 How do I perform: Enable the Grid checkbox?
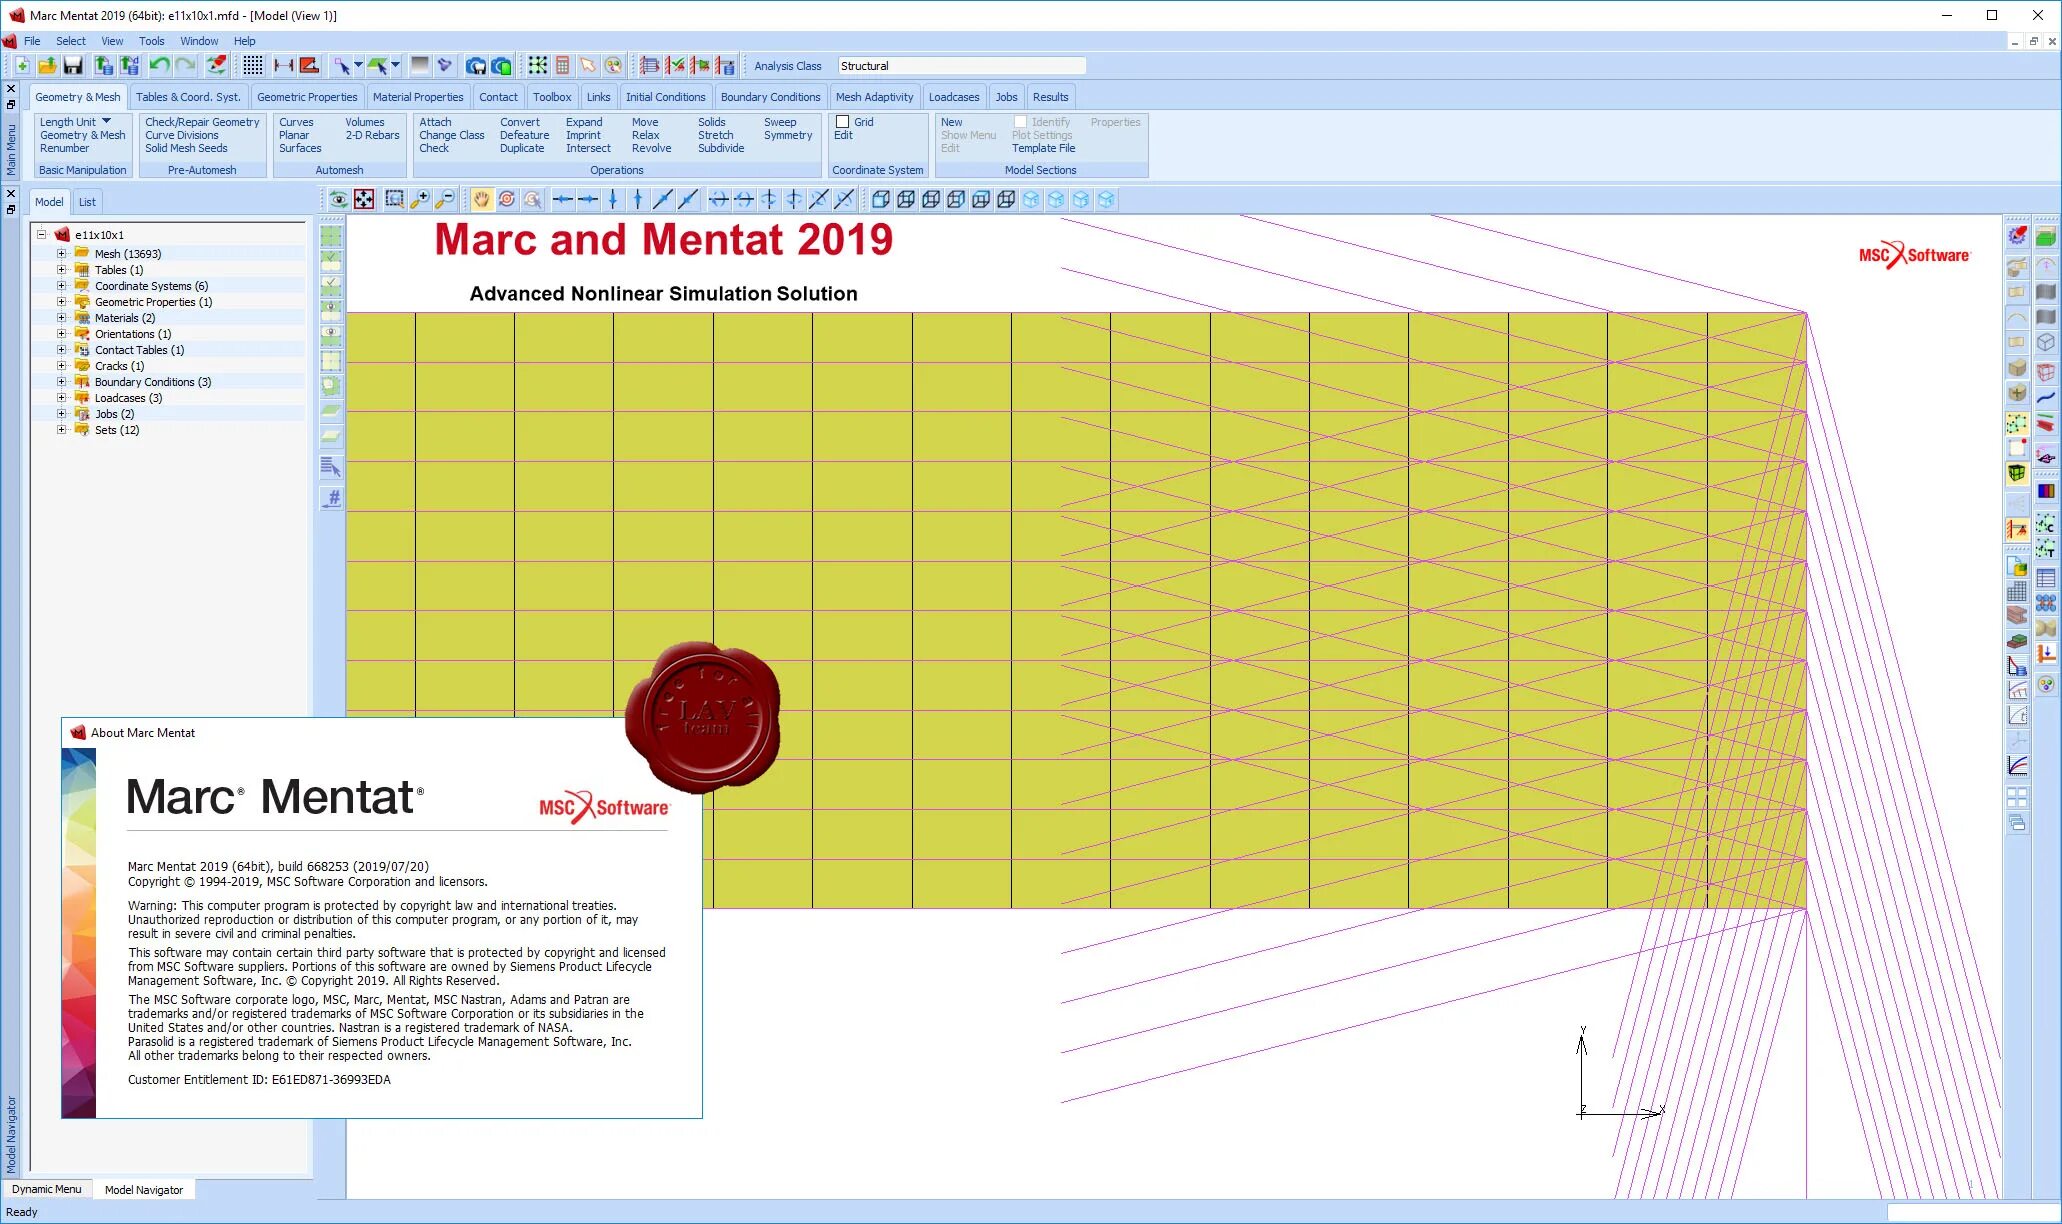coord(843,122)
